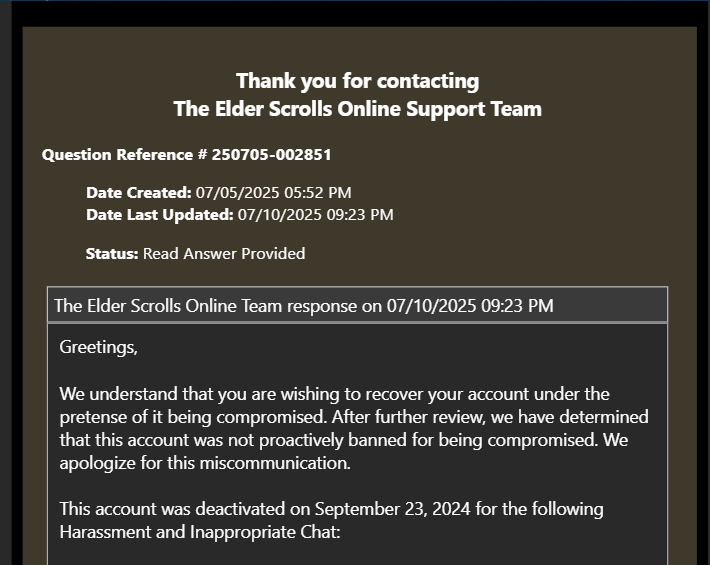Click the response timestamp in header bar
The image size is (710, 565).
pyautogui.click(x=470, y=306)
